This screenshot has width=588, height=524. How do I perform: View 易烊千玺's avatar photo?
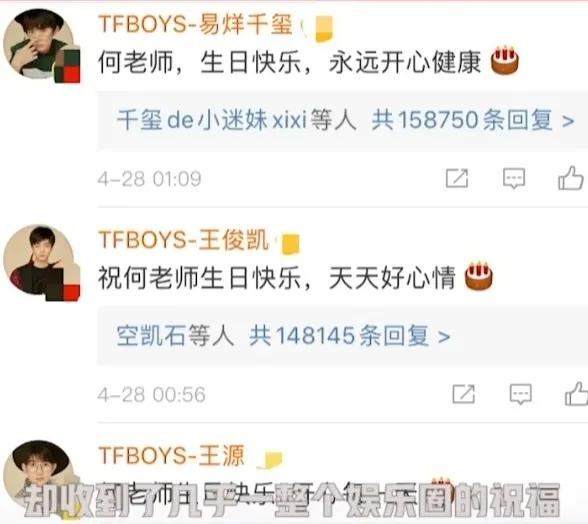40,45
